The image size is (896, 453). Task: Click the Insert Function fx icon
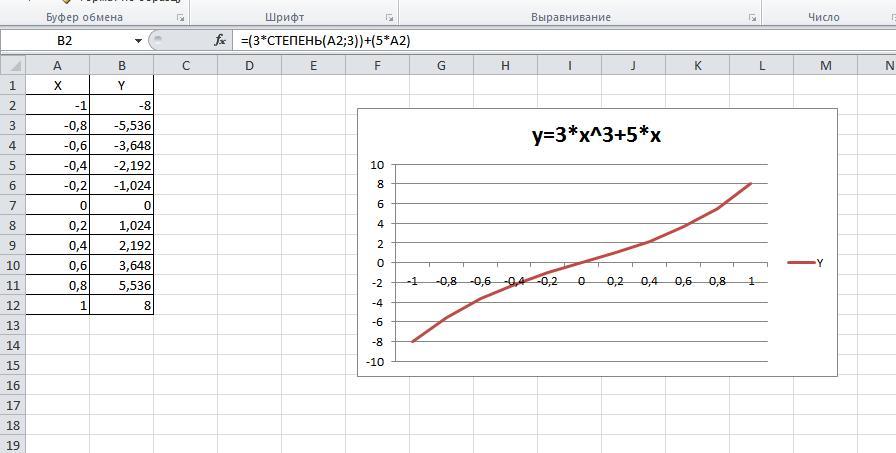220,41
